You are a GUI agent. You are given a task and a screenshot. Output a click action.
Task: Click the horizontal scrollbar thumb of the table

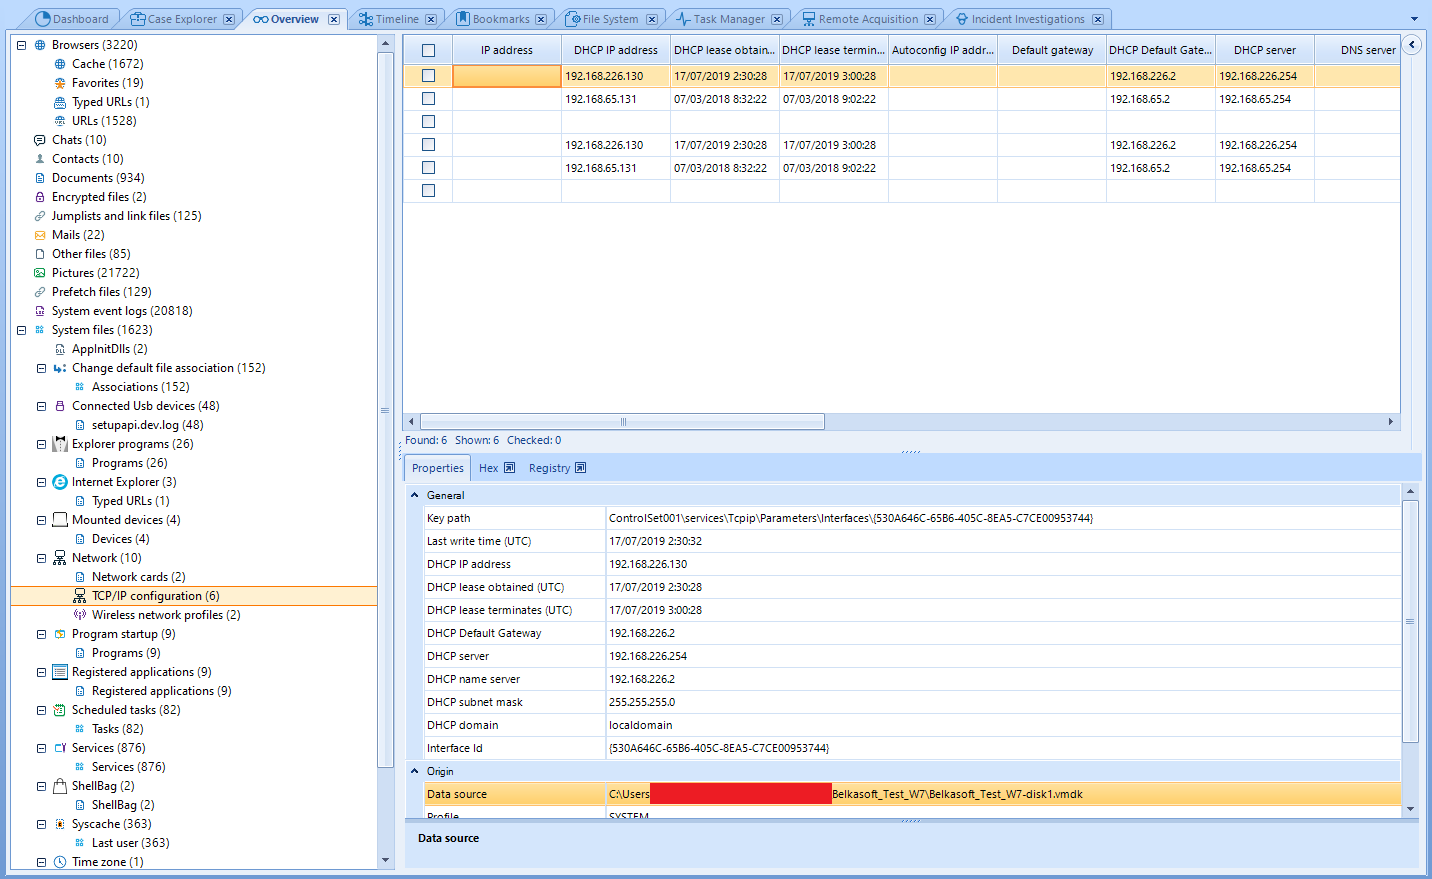622,422
